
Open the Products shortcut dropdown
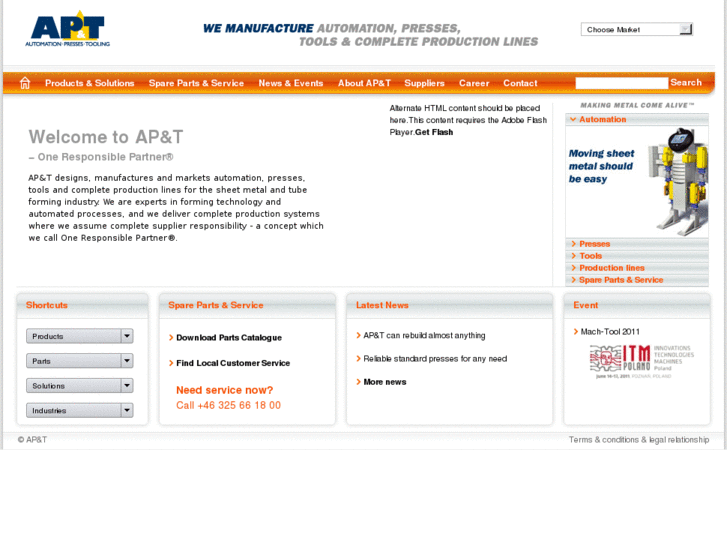coord(80,336)
